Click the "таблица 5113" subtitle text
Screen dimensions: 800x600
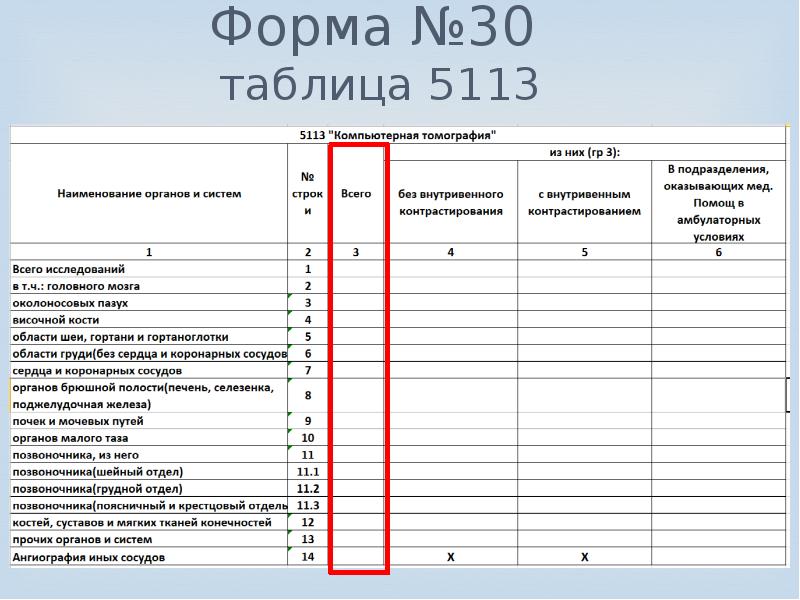[x=379, y=87]
